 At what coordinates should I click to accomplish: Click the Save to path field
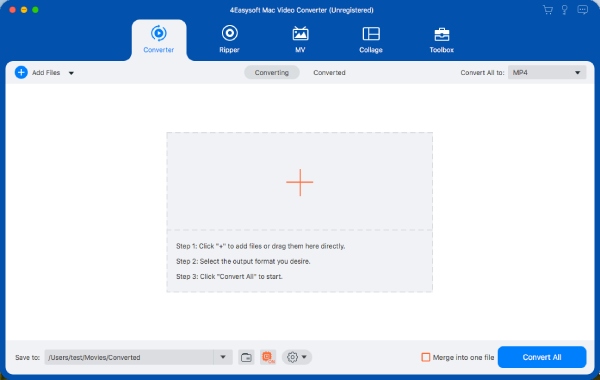click(129, 357)
